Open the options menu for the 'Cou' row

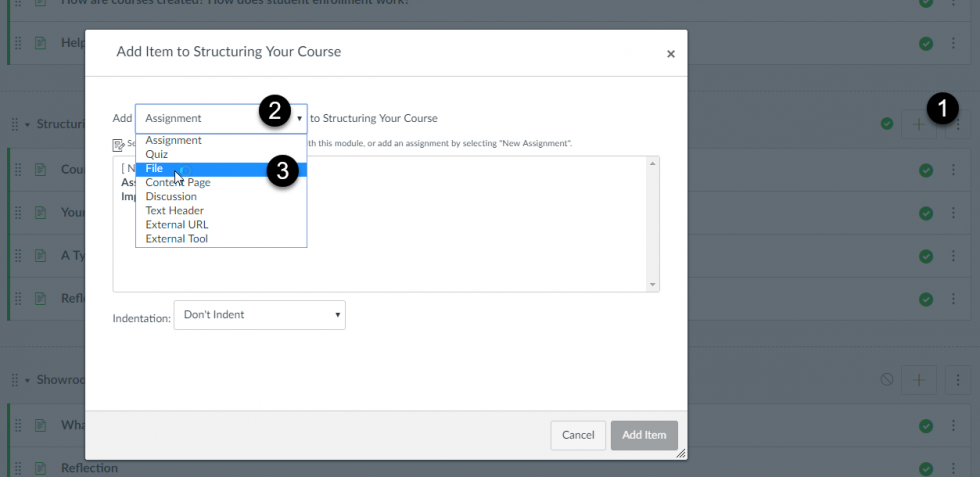point(953,169)
